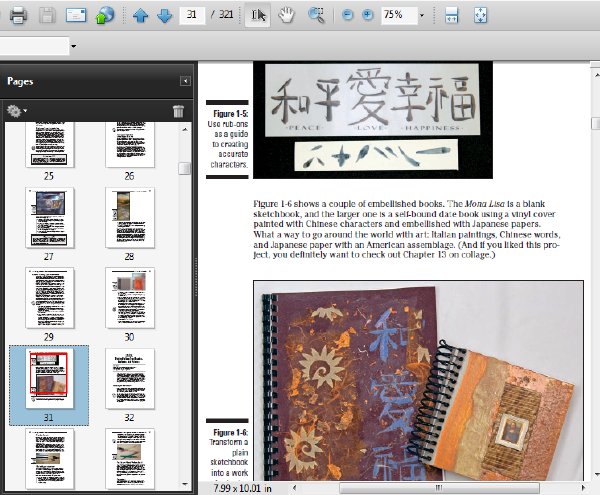Choose the Select text cursor tool
Viewport: 600px width, 495px height.
pyautogui.click(x=258, y=15)
